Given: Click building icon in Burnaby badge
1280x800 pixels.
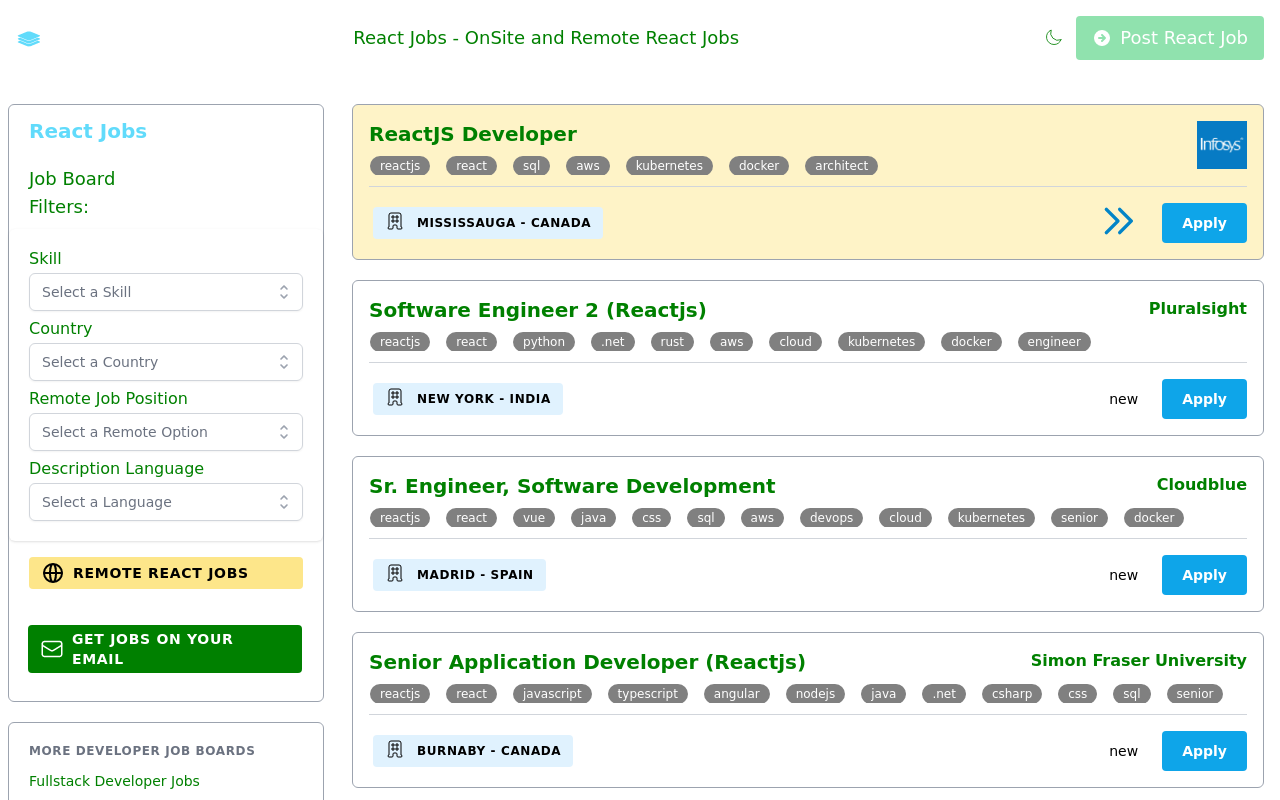Looking at the screenshot, I should [395, 750].
